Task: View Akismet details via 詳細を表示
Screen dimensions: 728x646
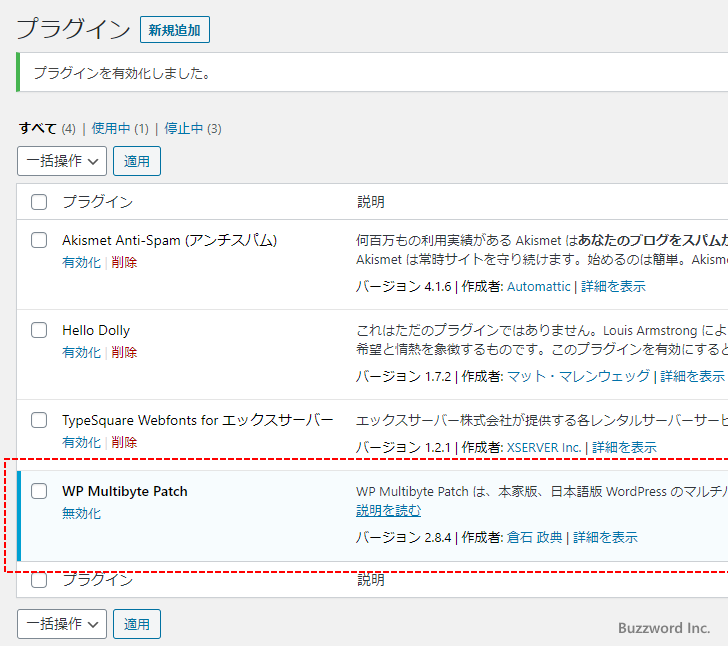Action: click(613, 287)
